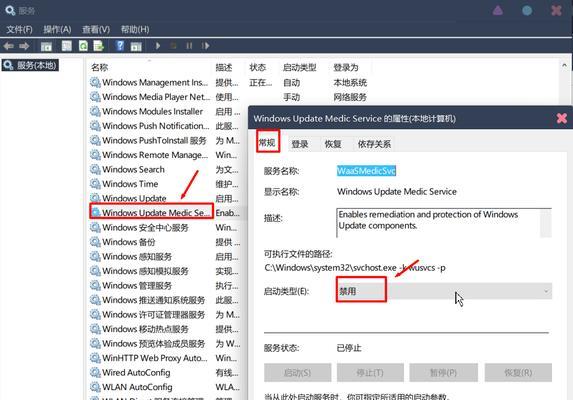Select 服务(本地) in the left tree
Image resolution: width=573 pixels, height=400 pixels.
coord(30,65)
